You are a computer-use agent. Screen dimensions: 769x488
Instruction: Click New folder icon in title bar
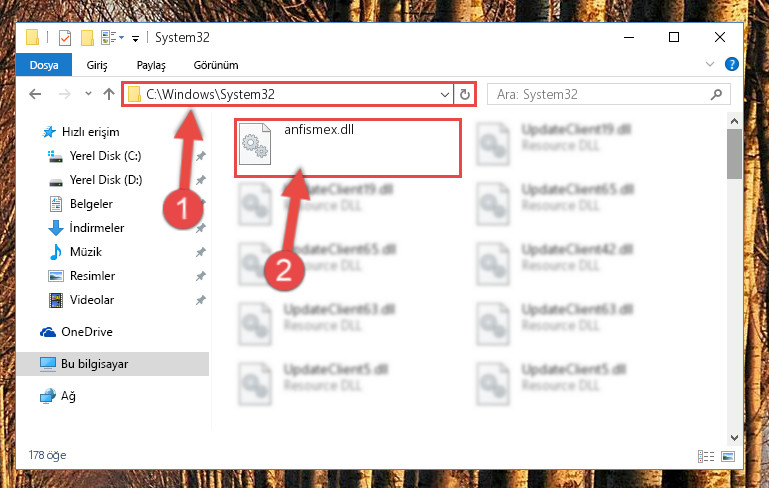click(x=87, y=38)
